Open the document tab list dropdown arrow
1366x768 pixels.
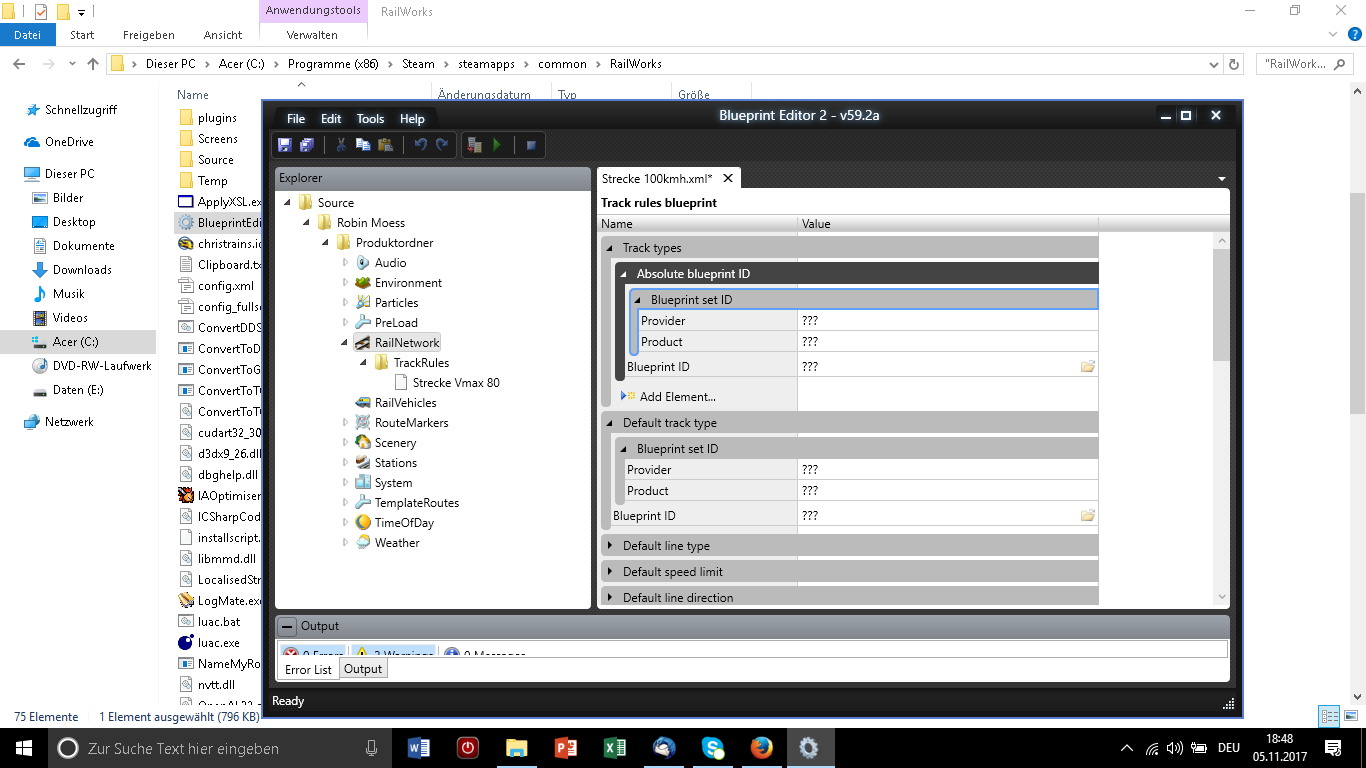click(1222, 179)
